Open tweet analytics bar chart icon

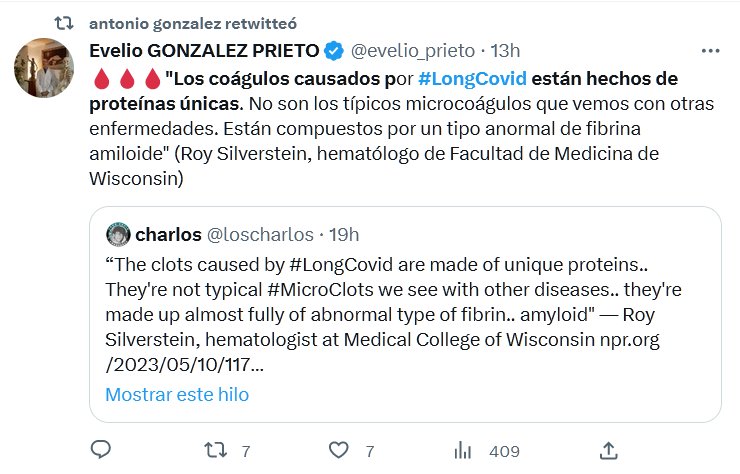464,451
